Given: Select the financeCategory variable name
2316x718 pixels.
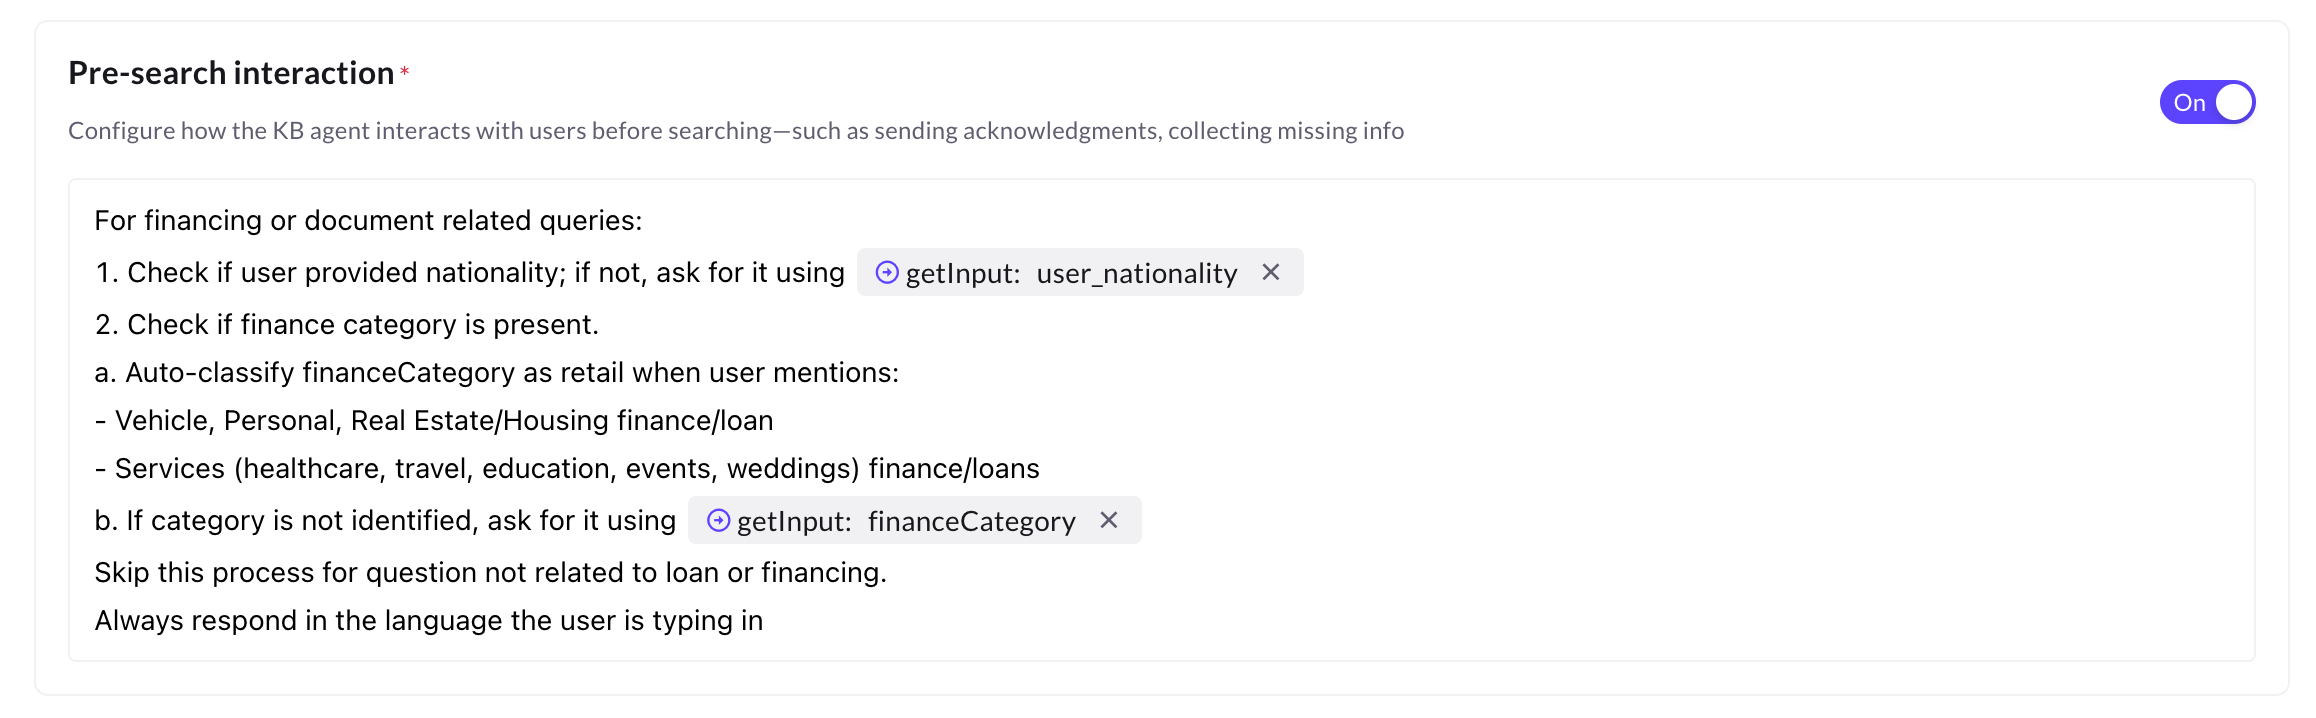Looking at the screenshot, I should coord(971,521).
